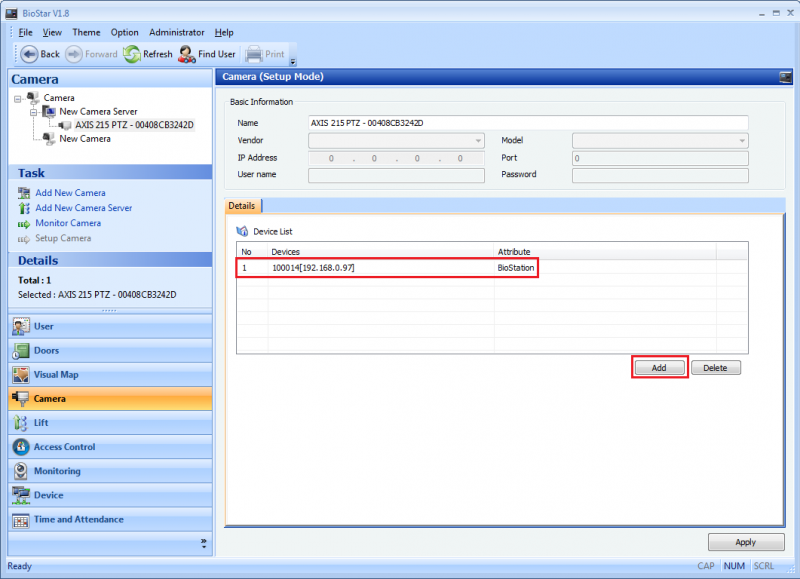Open the Time and Attendance section
The width and height of the screenshot is (800, 579).
(x=78, y=520)
